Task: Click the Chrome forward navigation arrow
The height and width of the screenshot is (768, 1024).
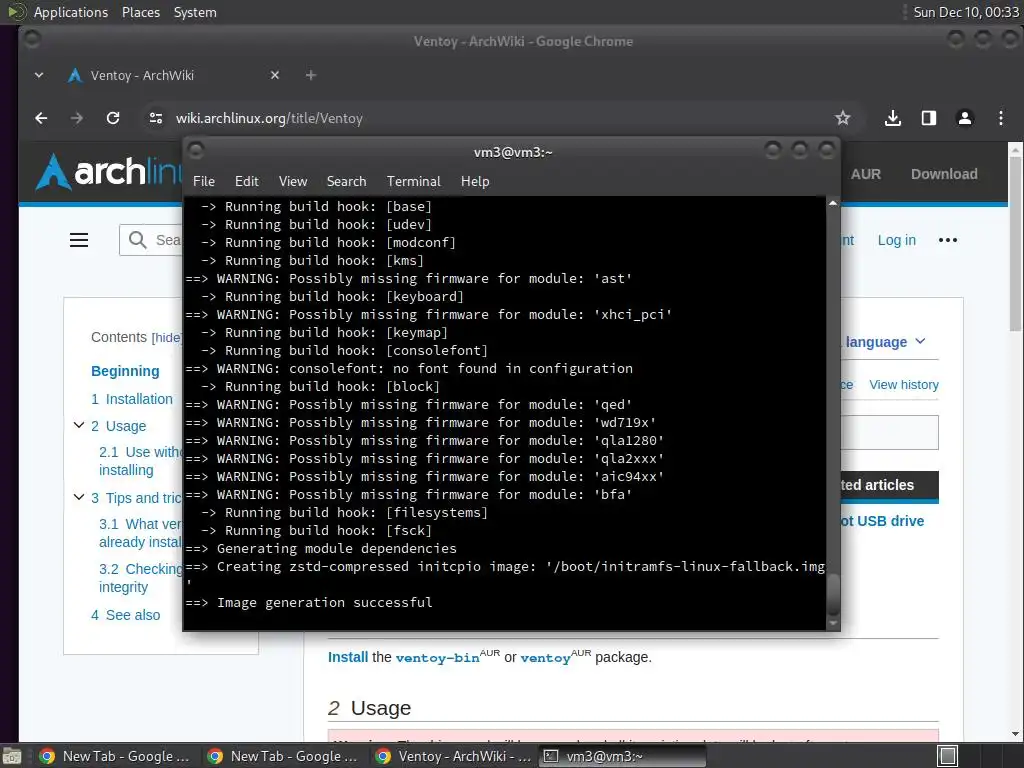Action: (x=77, y=118)
